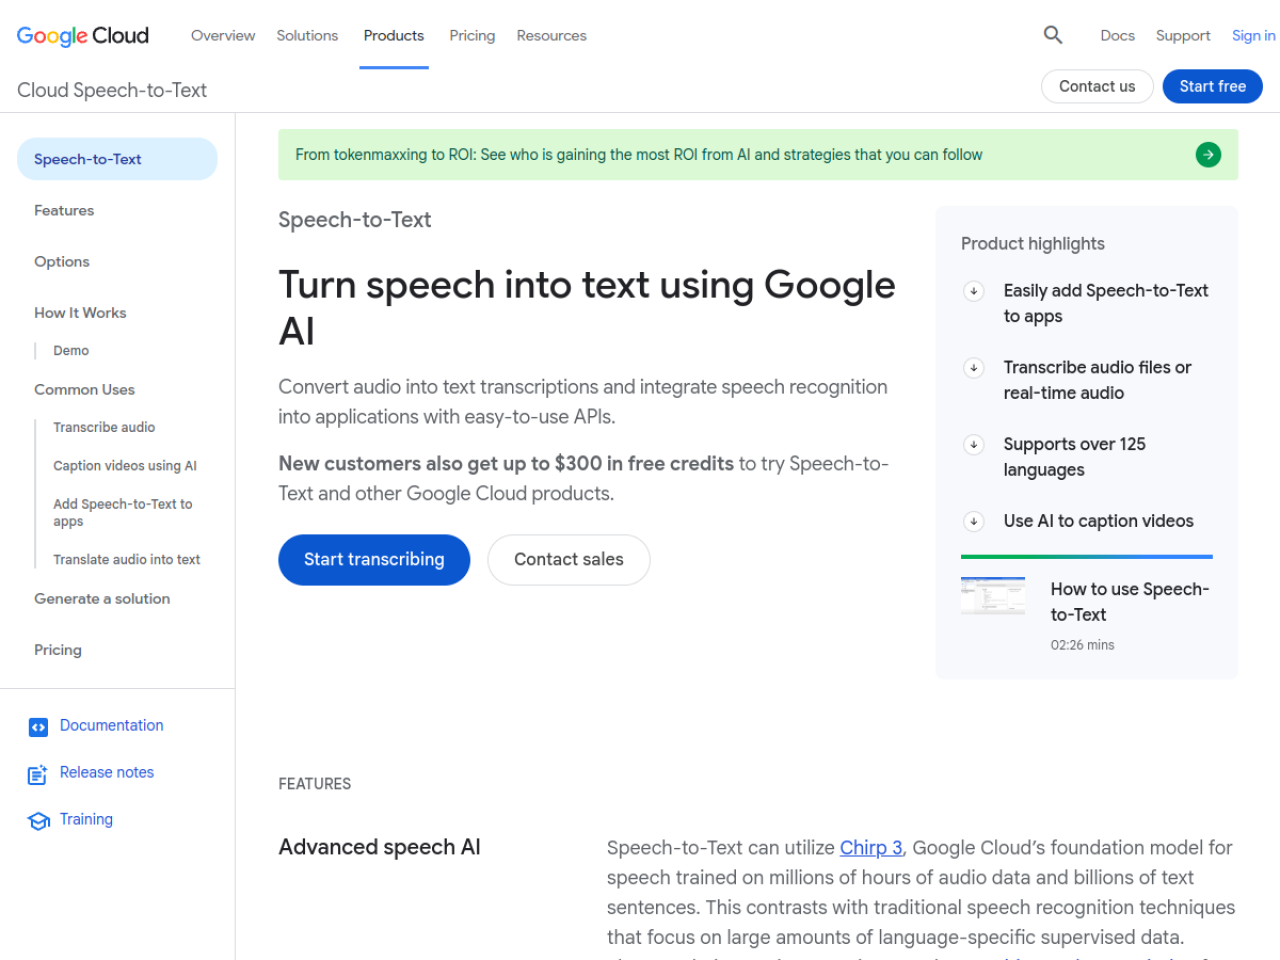This screenshot has width=1280, height=960.
Task: Jump to Features in the sidebar
Action: pos(64,211)
